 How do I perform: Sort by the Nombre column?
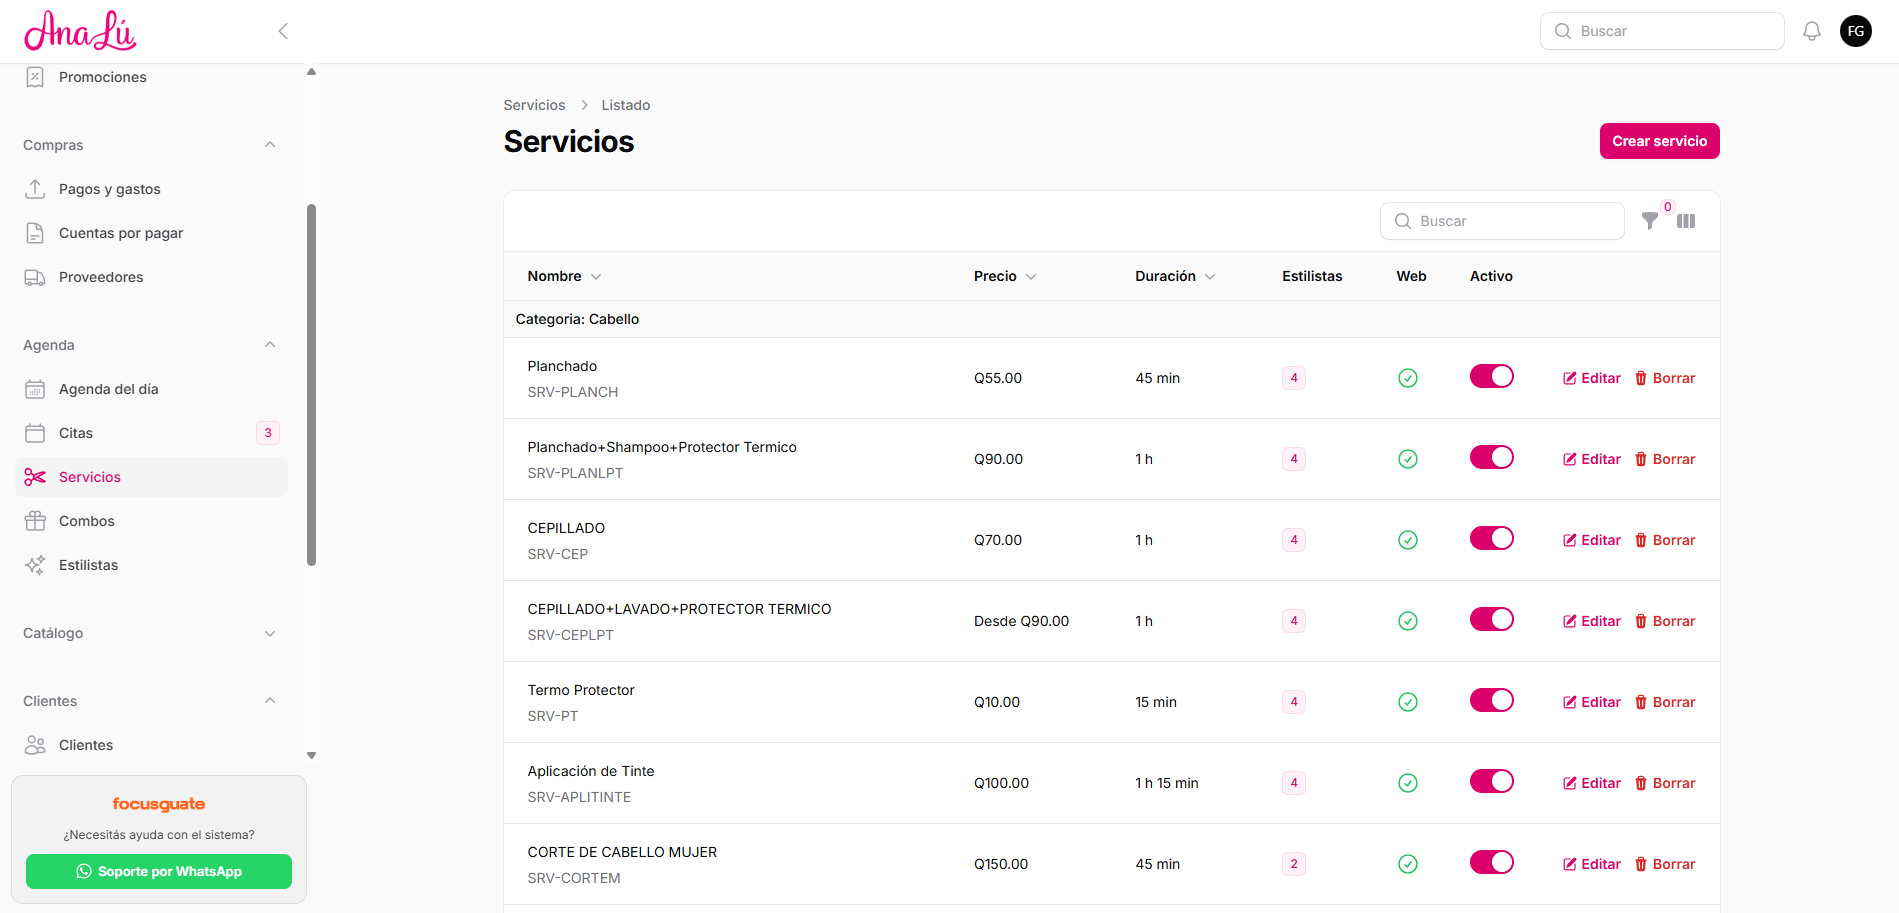click(564, 276)
